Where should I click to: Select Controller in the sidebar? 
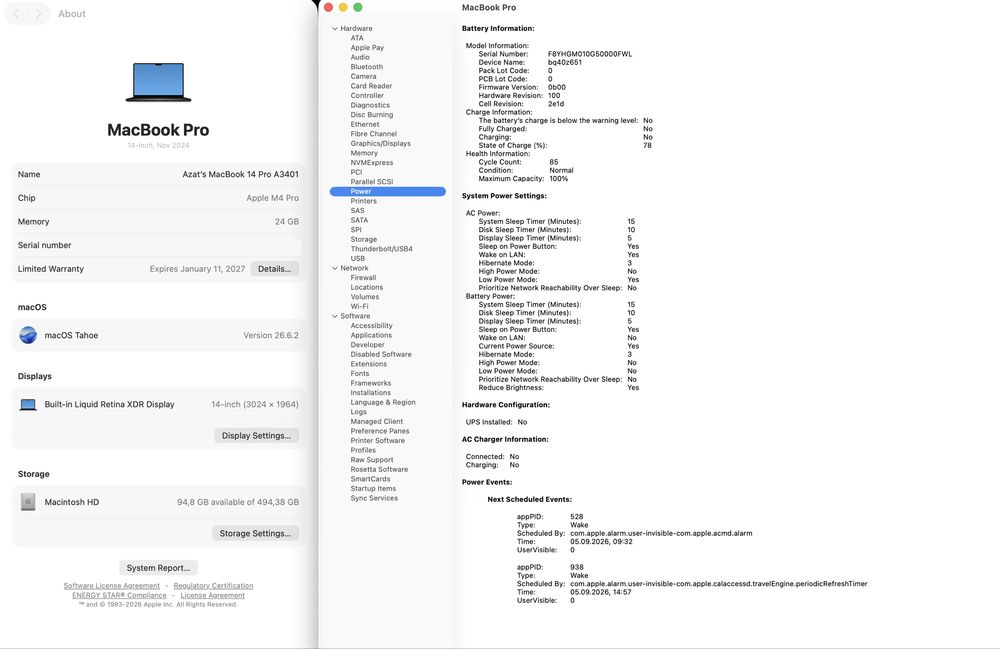point(367,96)
